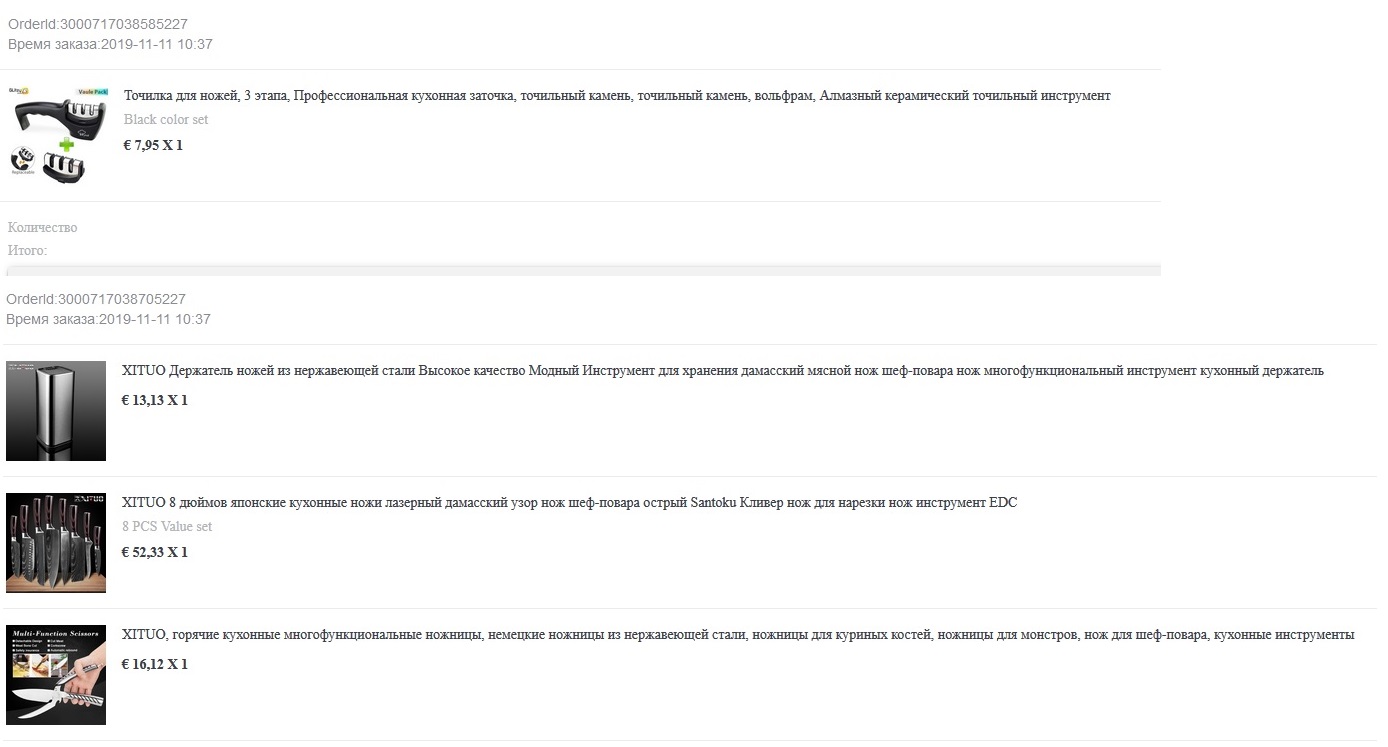
Task: Open the 'Точилка для ножей' product title
Action: tap(617, 96)
